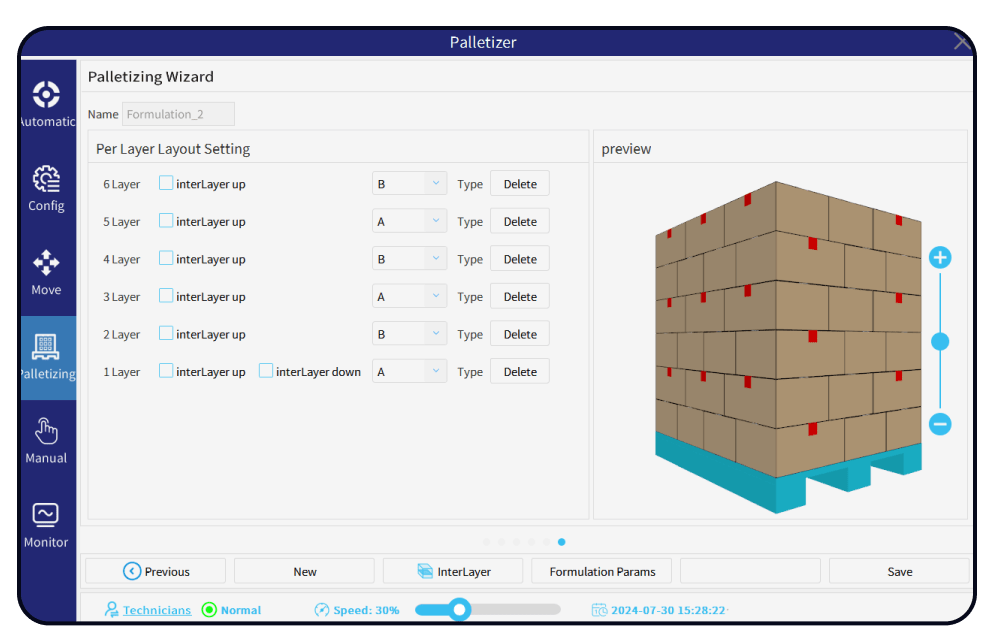Open the Automatic mode icon in sidebar
This screenshot has width=1000, height=643.
tap(46, 95)
